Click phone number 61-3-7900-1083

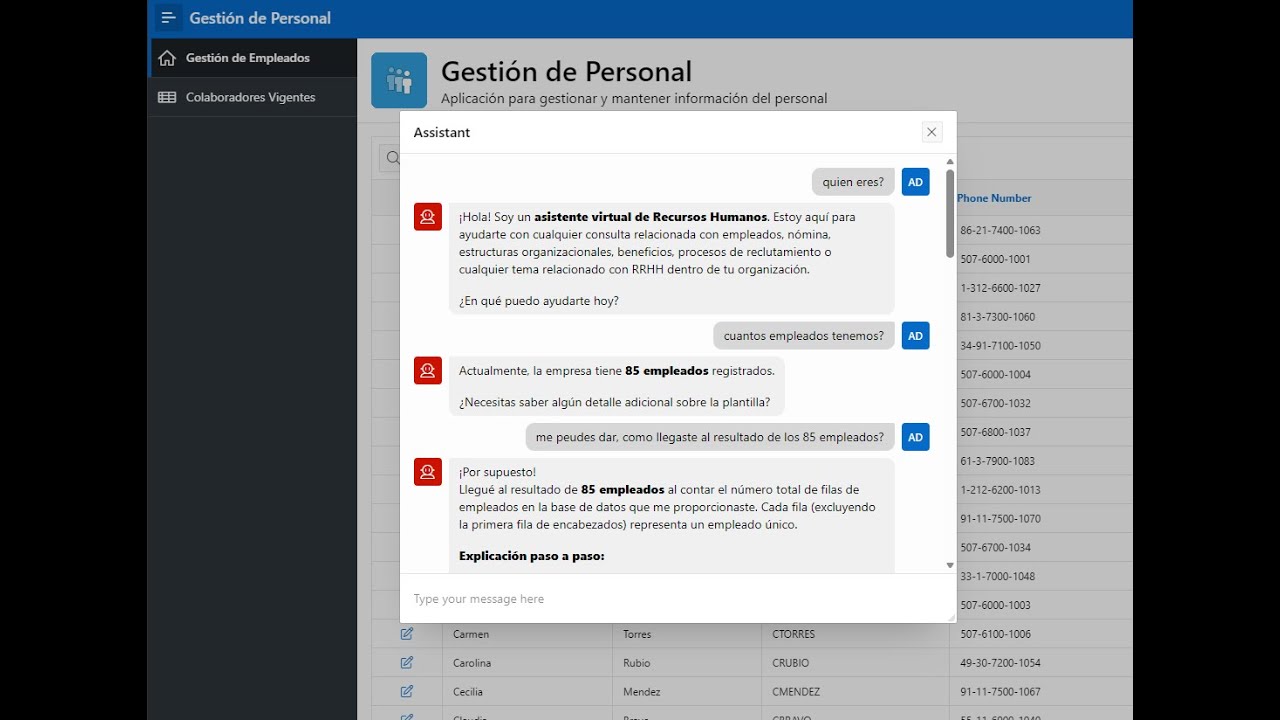coord(998,461)
